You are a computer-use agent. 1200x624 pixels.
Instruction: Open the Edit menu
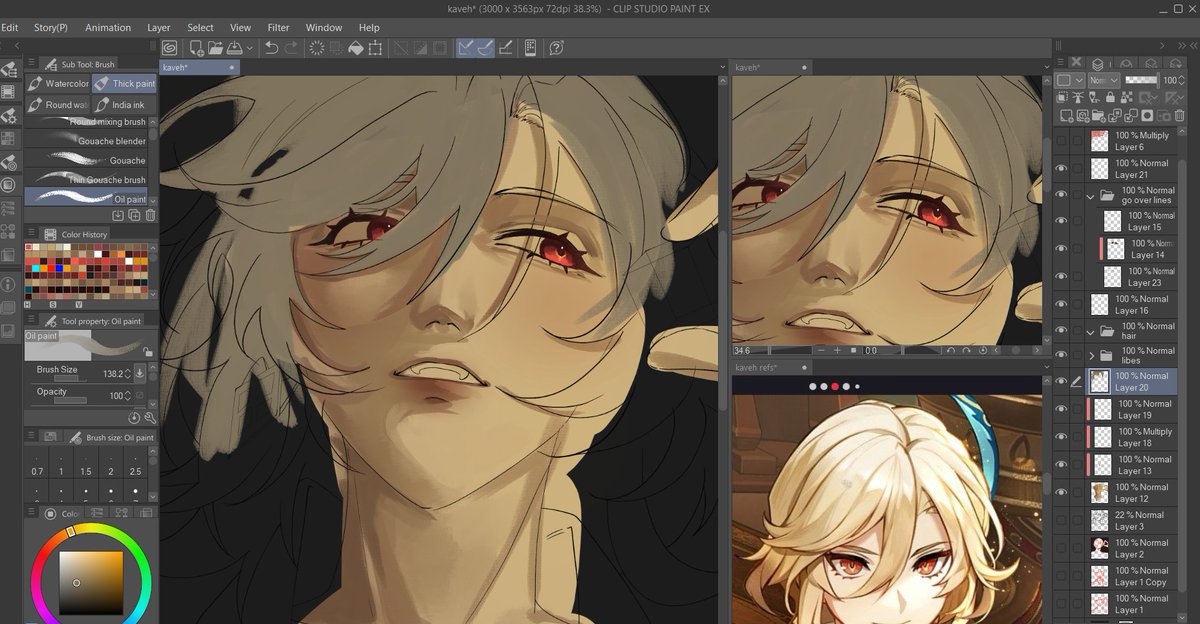(9, 27)
